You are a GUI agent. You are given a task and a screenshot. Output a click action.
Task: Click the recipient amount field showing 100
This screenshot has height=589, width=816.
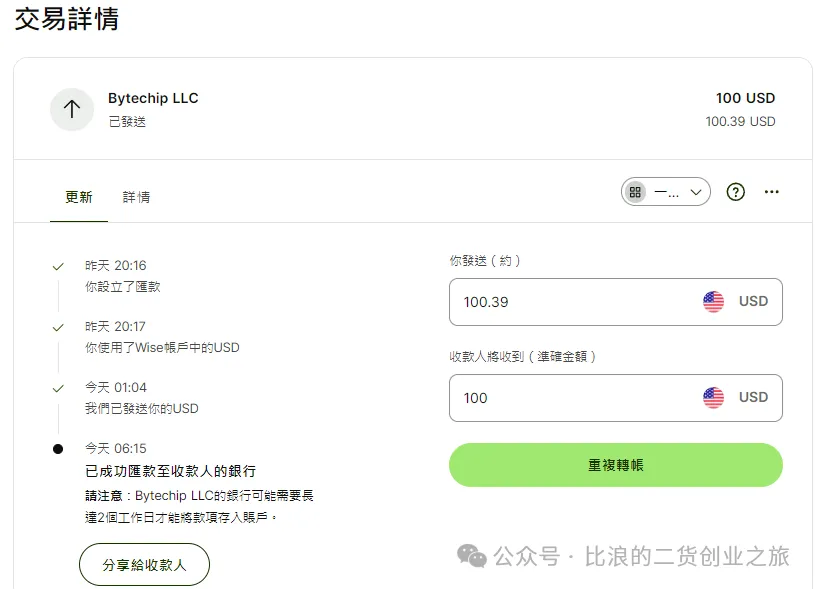(x=570, y=398)
